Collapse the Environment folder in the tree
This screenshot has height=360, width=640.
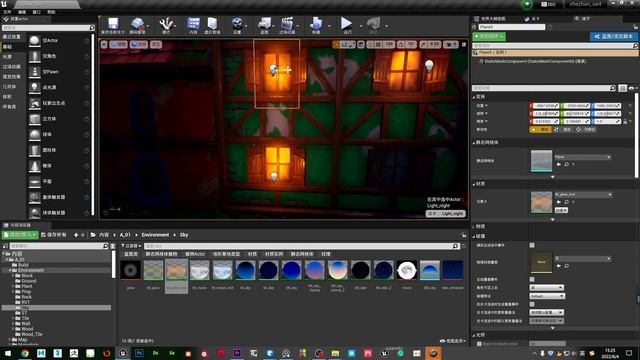click(11, 270)
